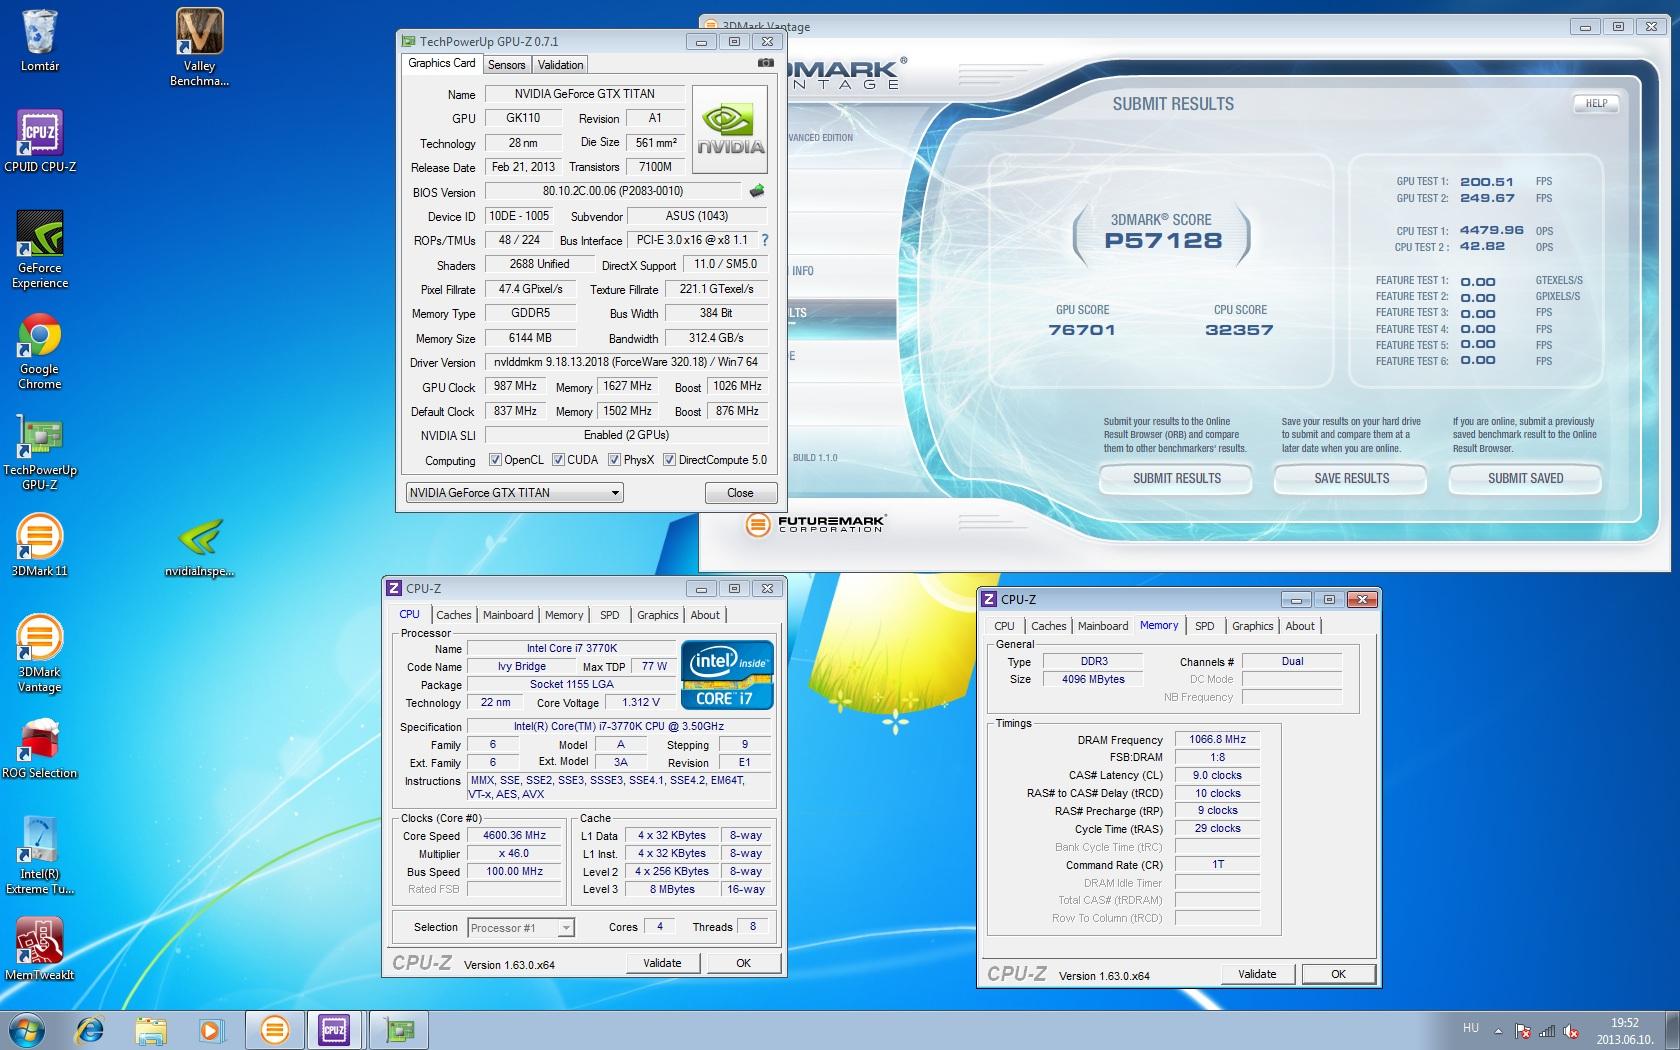Click Internet Explorer in the taskbar
This screenshot has width=1680, height=1050.
(90, 1029)
